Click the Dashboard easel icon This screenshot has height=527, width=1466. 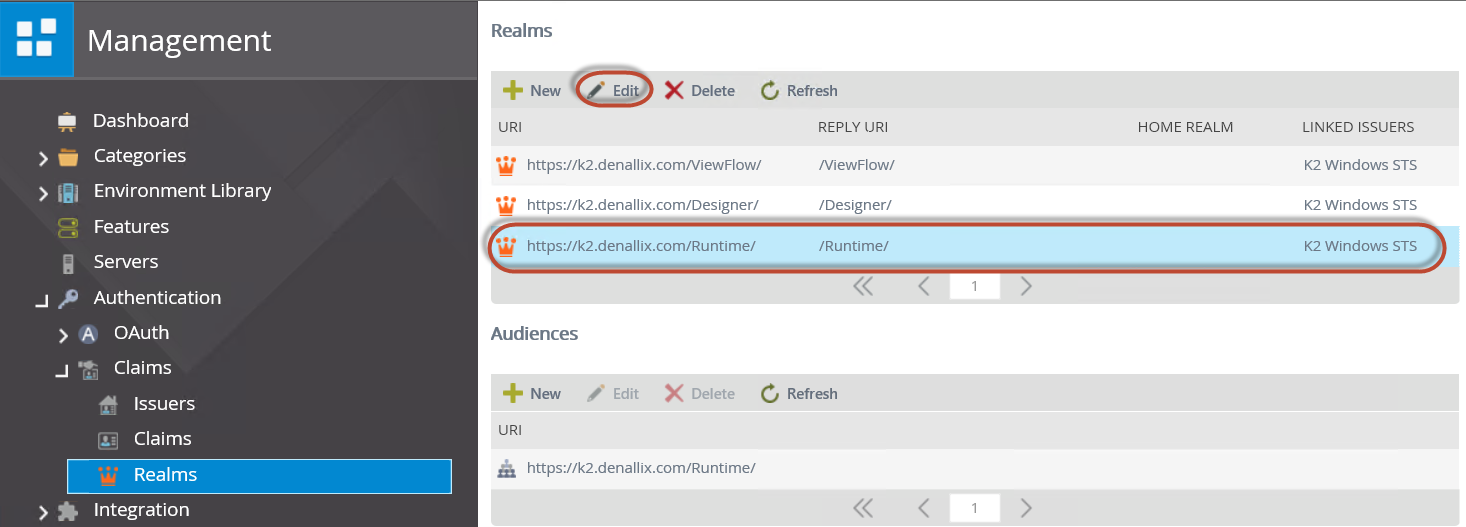[x=68, y=121]
